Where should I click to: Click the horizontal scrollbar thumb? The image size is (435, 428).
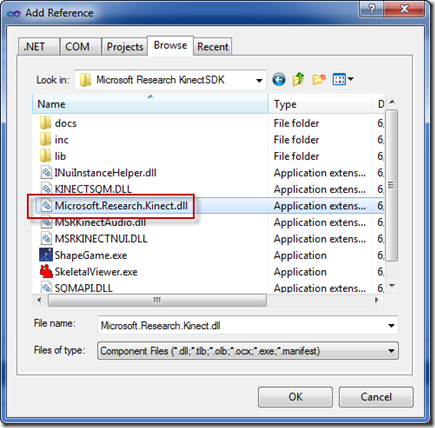point(157,300)
